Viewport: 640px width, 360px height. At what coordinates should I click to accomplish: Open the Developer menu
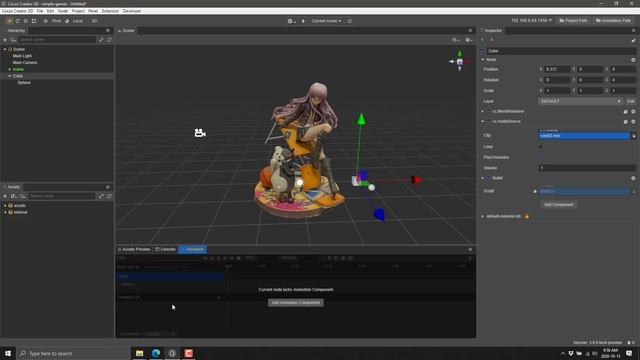(132, 11)
